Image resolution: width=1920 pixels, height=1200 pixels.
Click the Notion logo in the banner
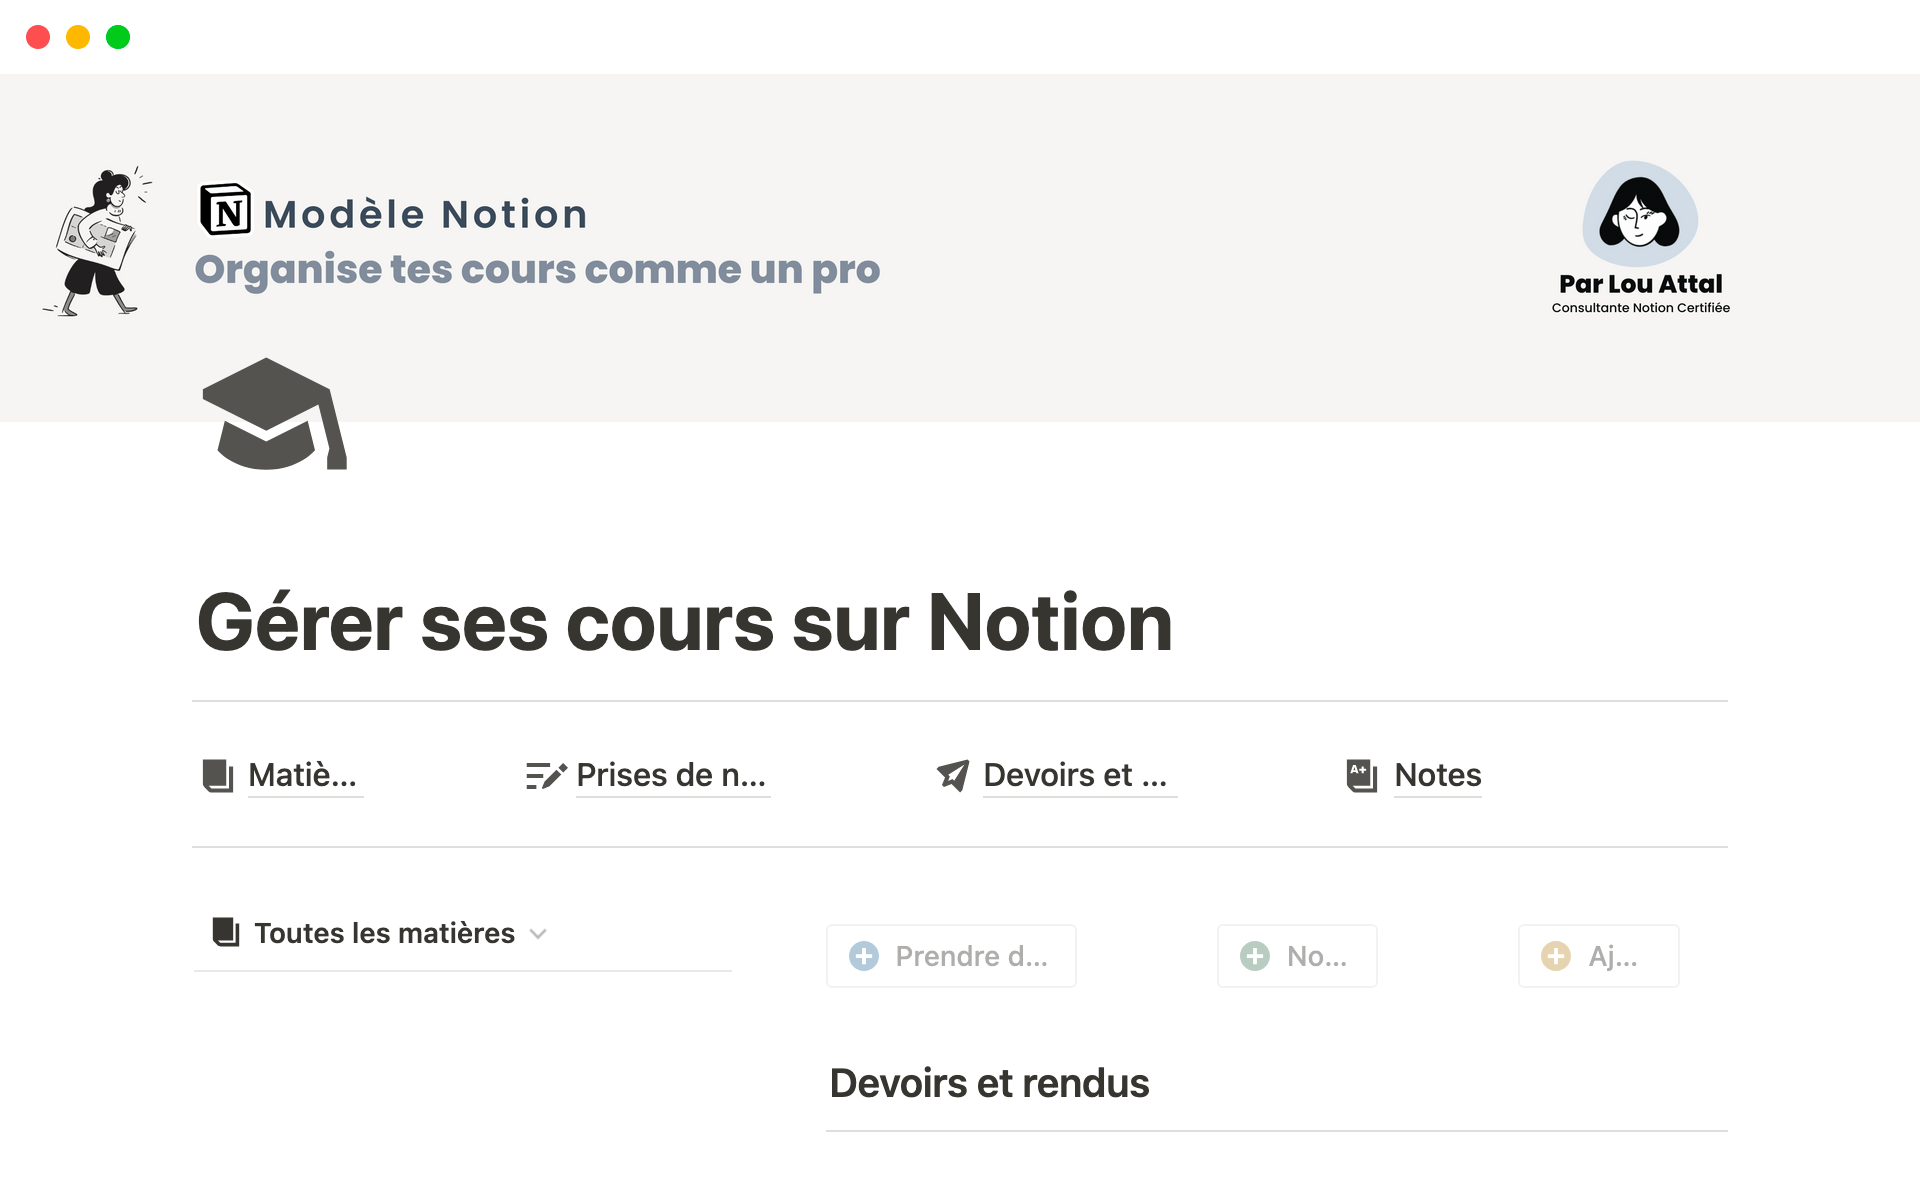226,210
